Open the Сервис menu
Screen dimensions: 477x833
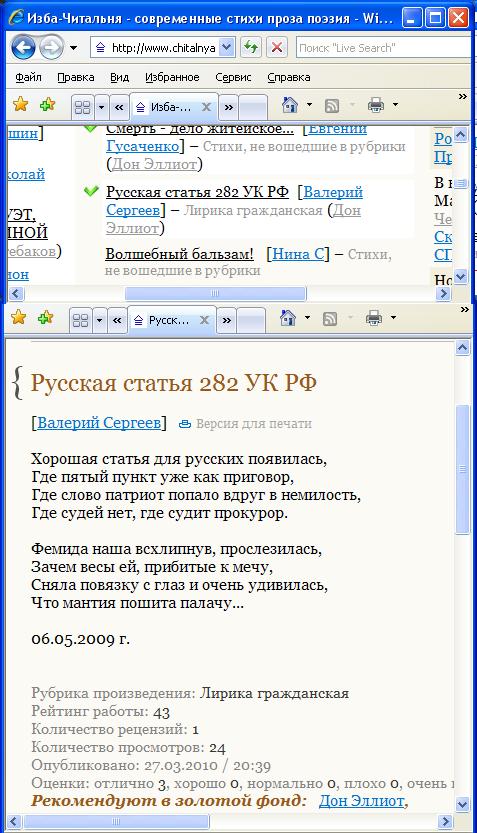click(x=233, y=78)
